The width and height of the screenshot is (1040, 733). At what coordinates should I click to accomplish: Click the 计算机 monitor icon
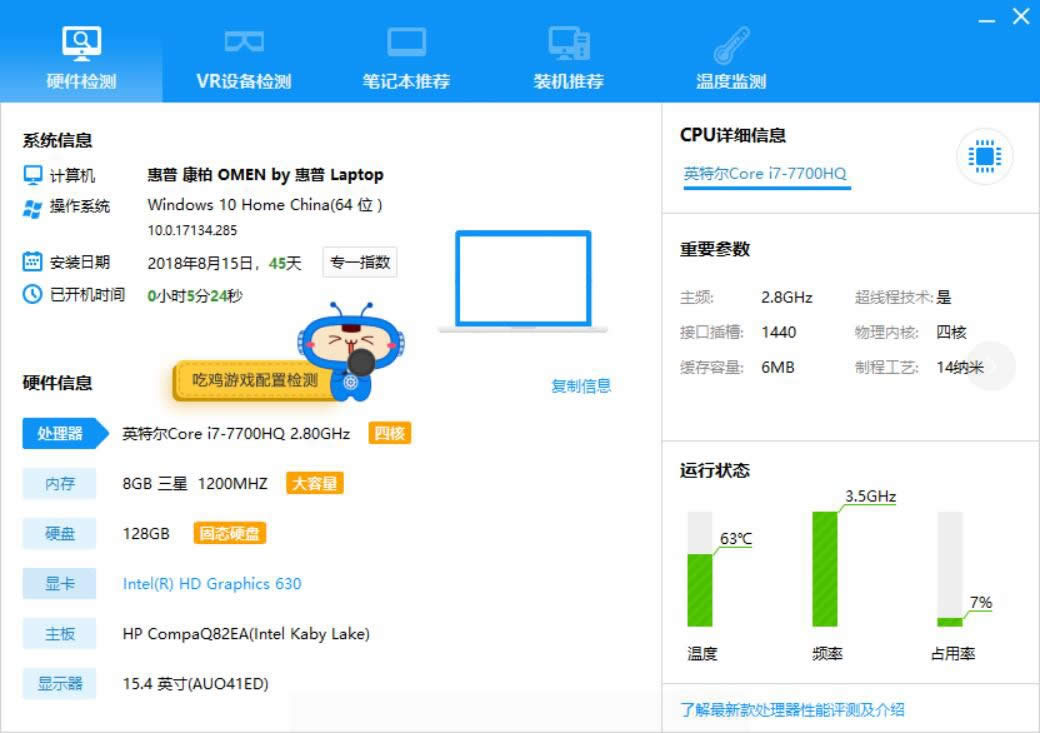click(x=32, y=175)
